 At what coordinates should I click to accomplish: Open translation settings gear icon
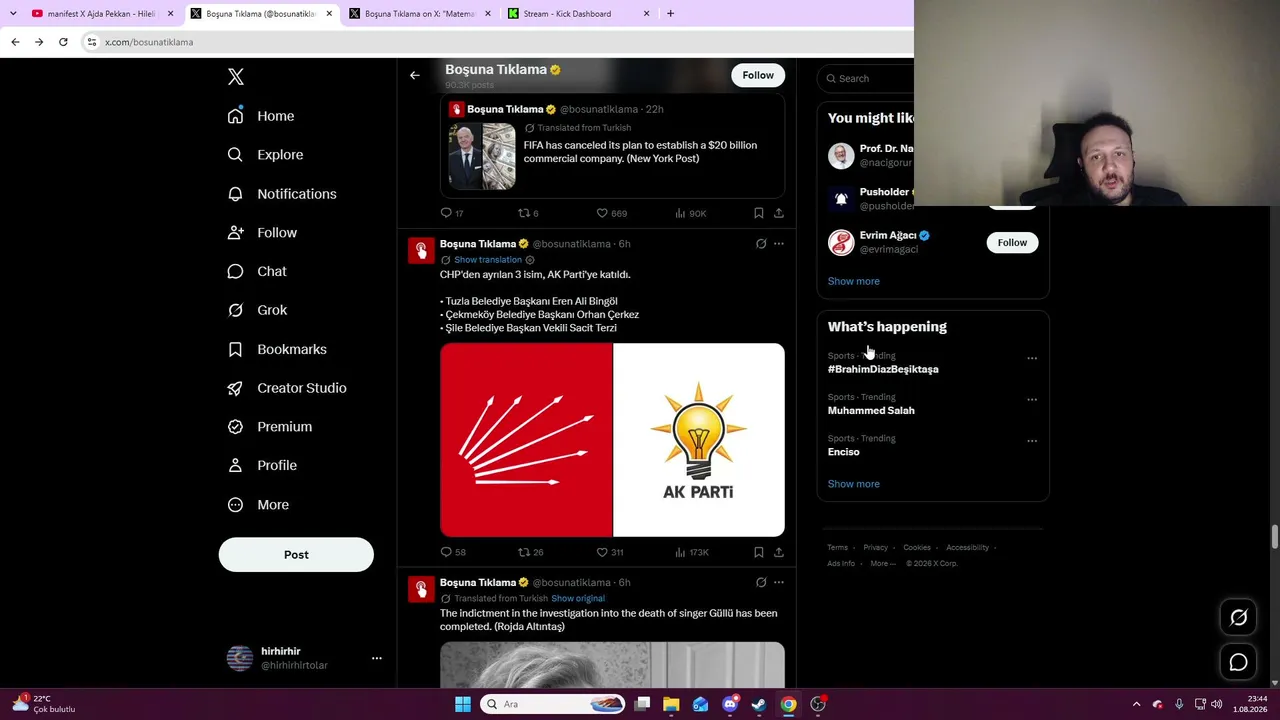530,260
